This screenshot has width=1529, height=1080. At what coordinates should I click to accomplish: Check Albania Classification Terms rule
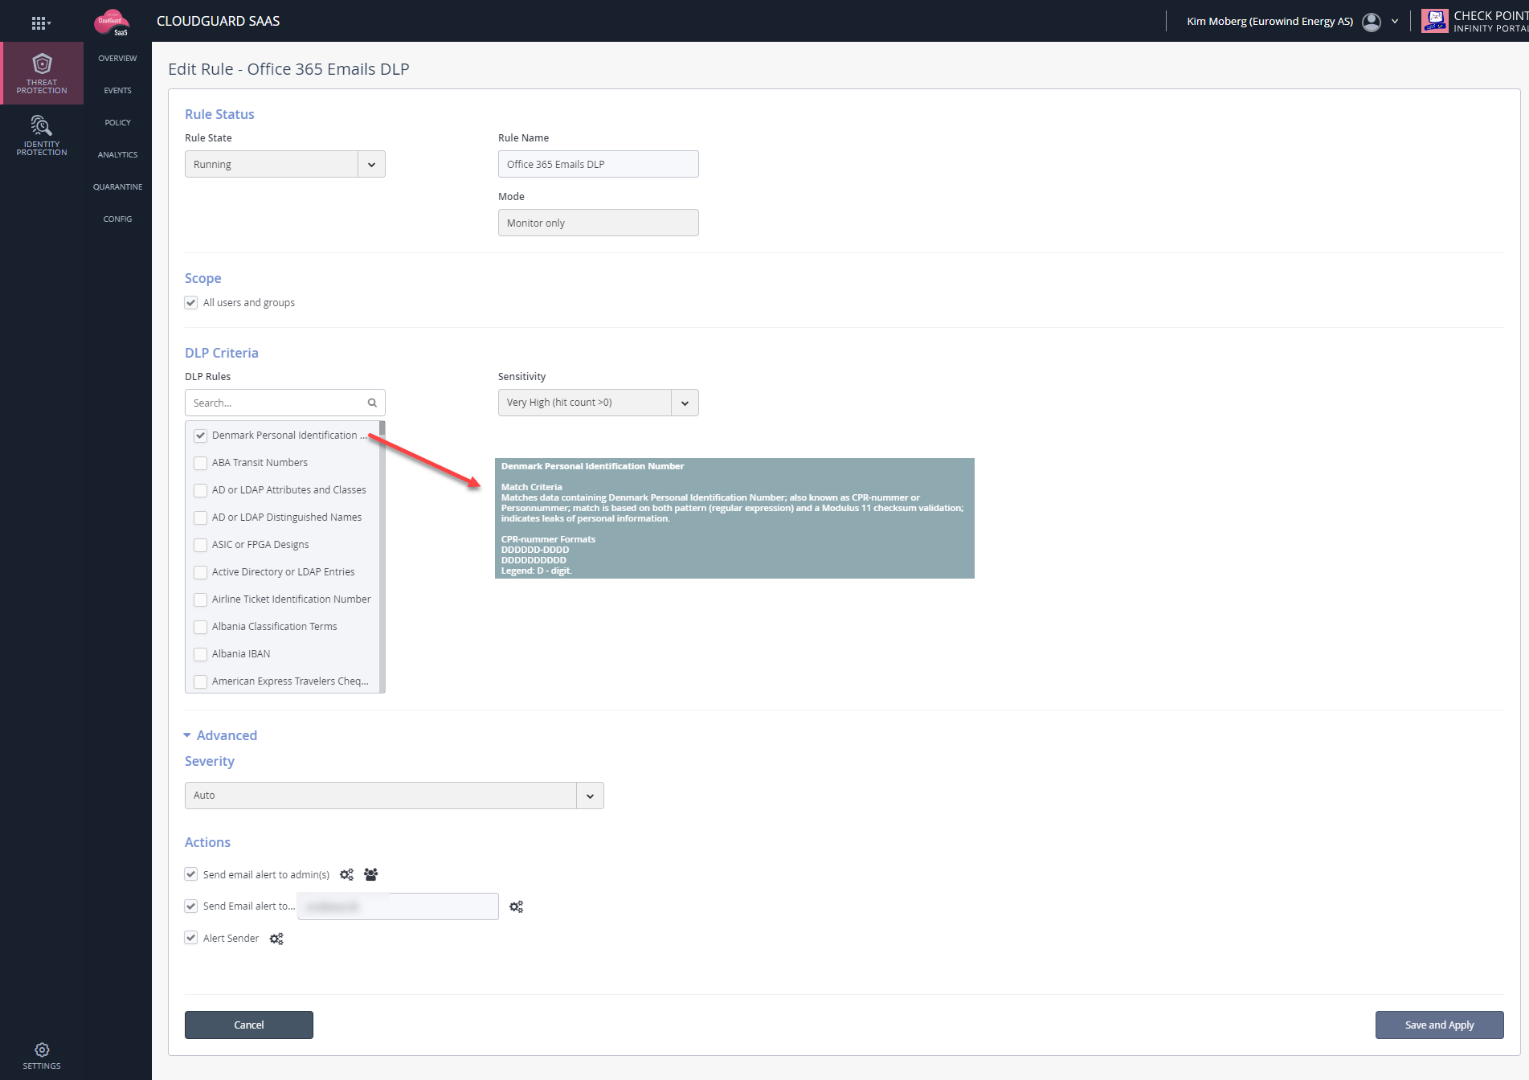click(x=200, y=627)
